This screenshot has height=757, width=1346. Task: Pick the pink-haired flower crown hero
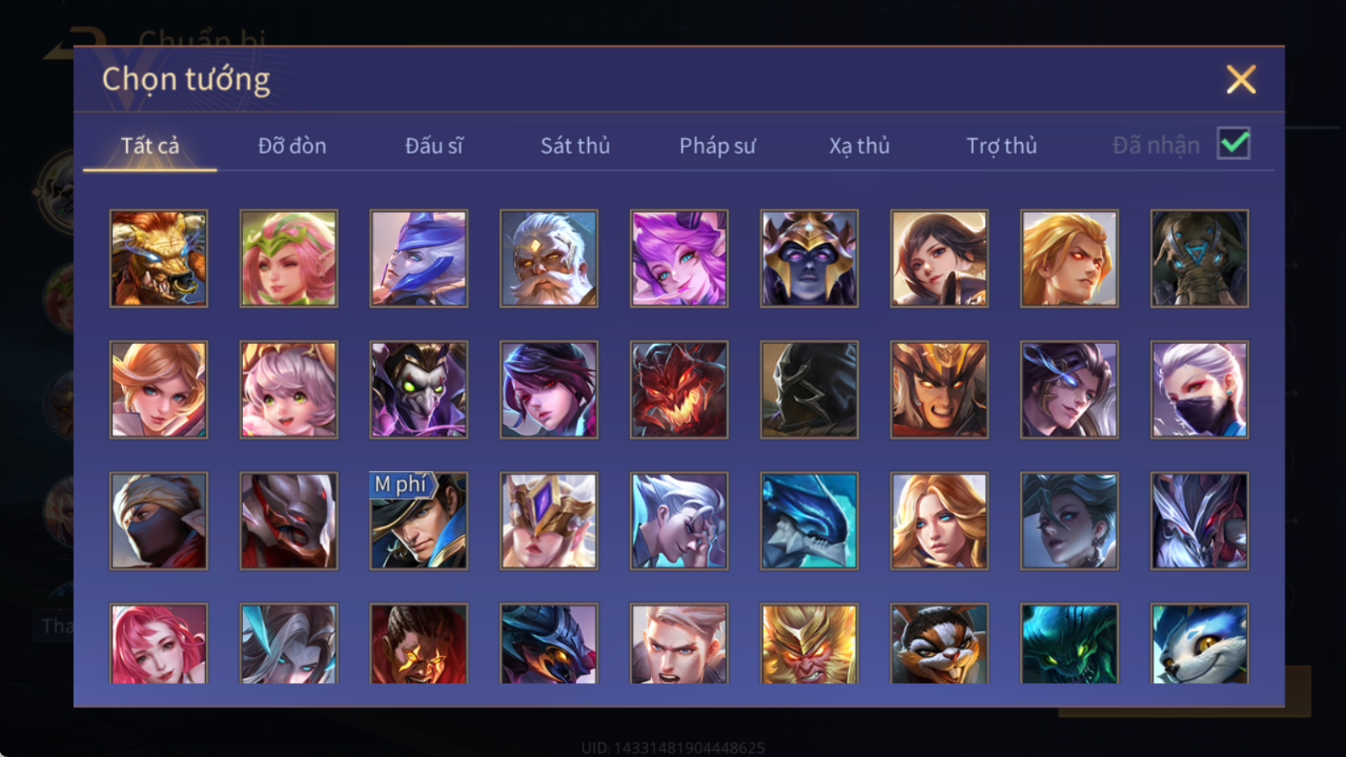tap(289, 258)
